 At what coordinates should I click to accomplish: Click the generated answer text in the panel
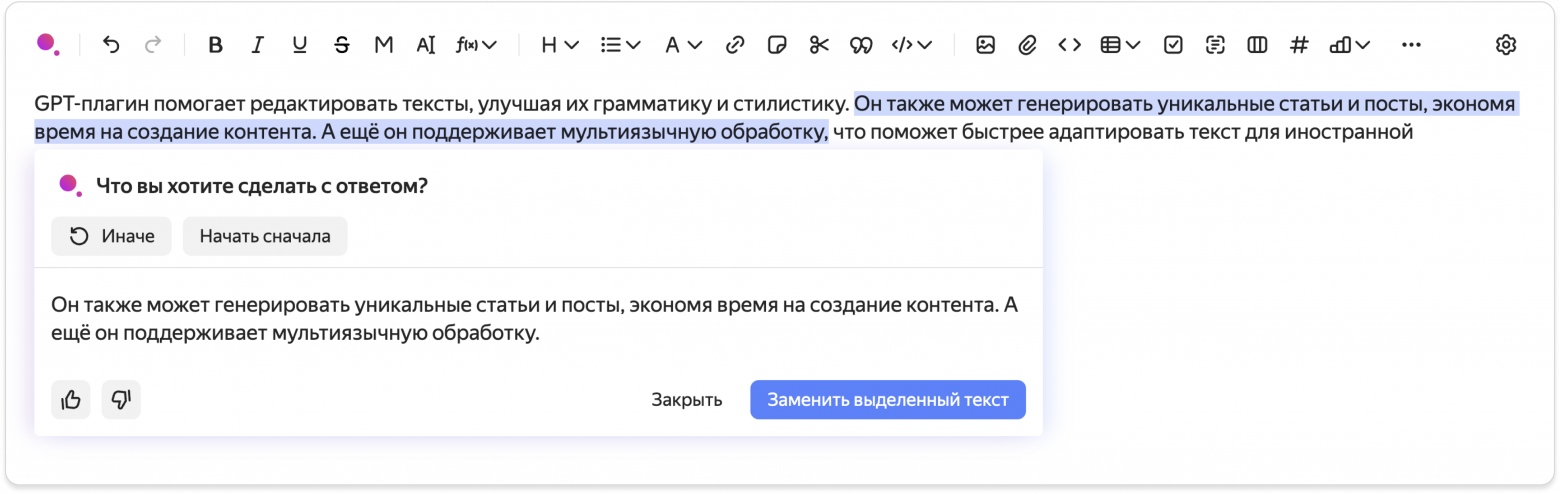pos(534,318)
